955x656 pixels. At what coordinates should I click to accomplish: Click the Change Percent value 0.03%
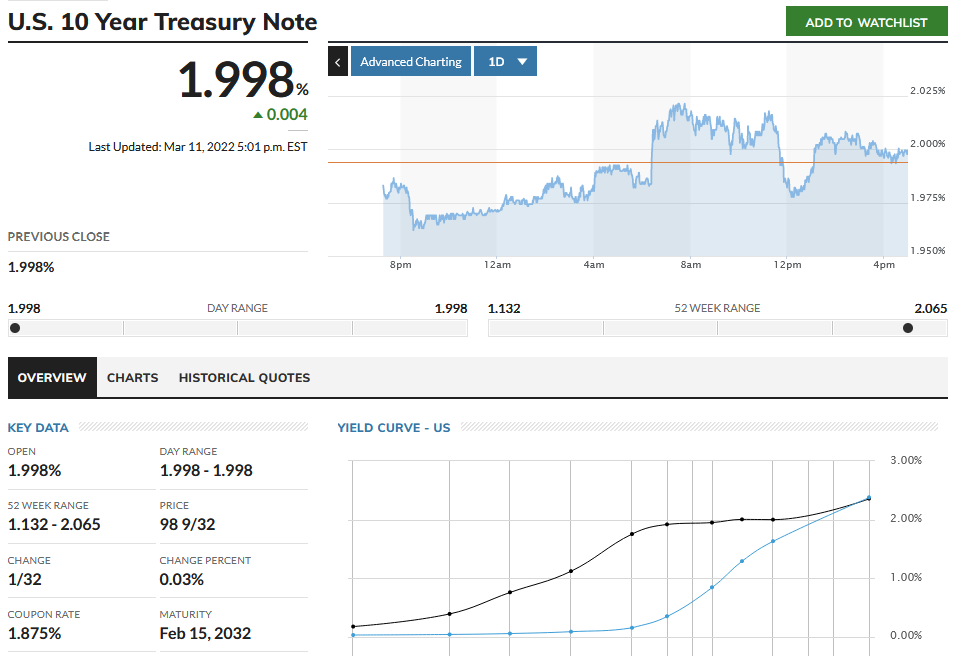[181, 579]
